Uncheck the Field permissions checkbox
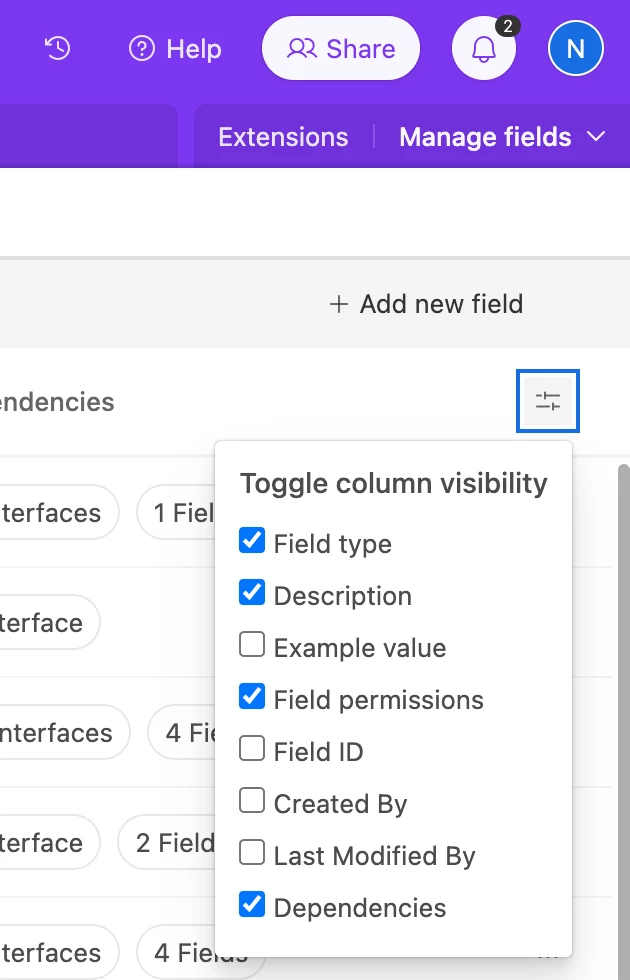630x980 pixels. (x=252, y=697)
